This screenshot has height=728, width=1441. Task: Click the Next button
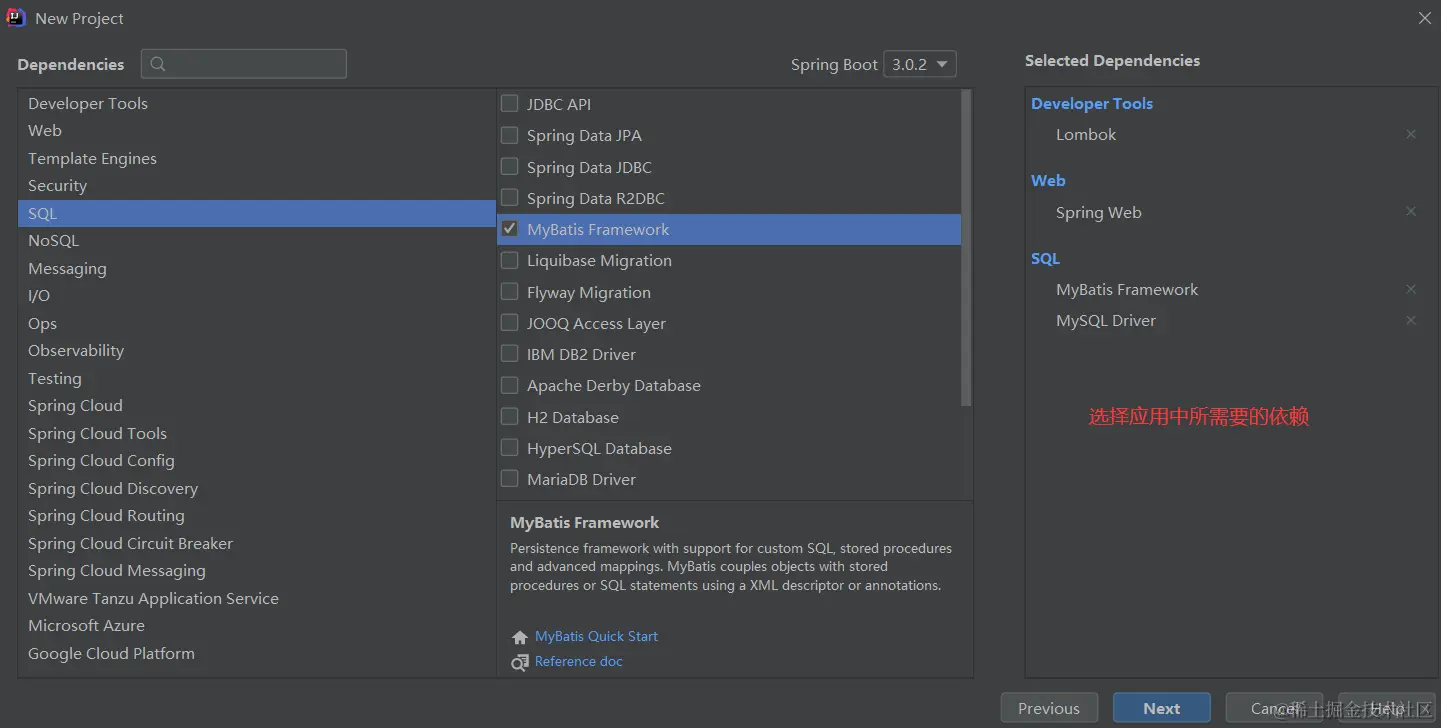[1161, 708]
